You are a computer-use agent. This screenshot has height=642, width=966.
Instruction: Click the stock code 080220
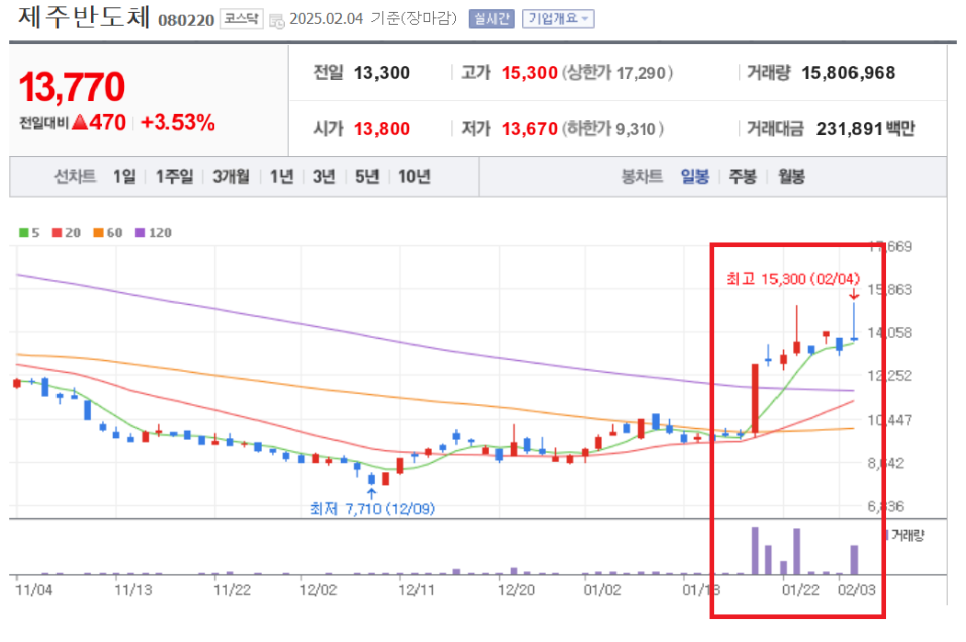pos(186,21)
